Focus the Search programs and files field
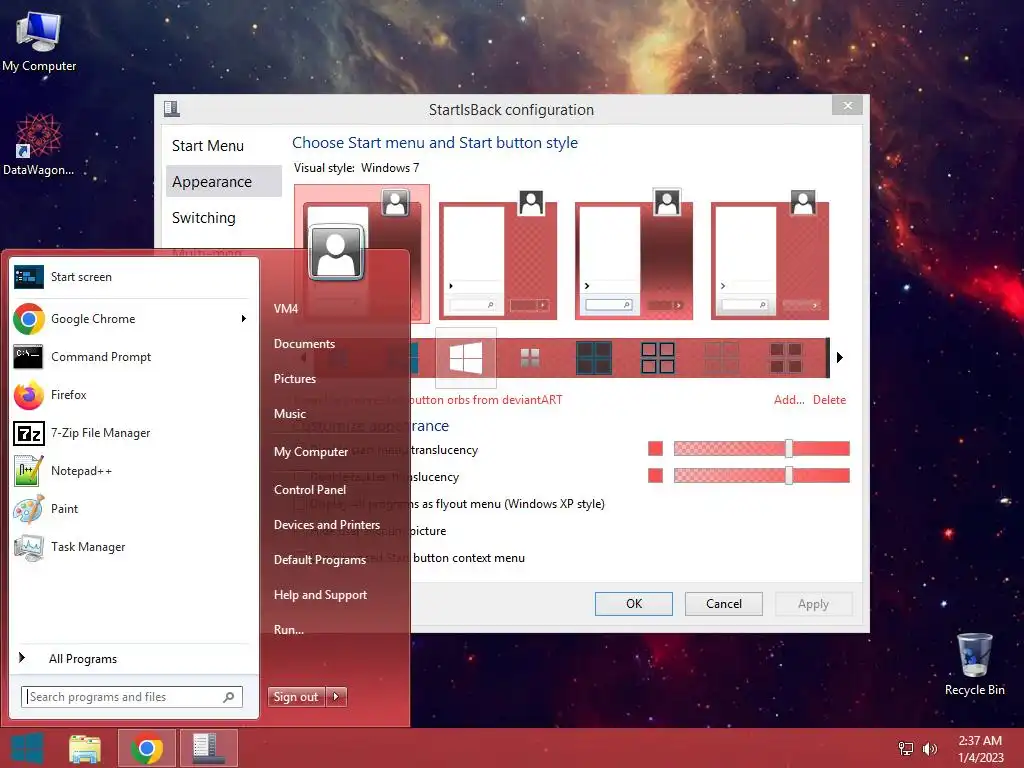Screen dimensions: 1024x768 132,697
